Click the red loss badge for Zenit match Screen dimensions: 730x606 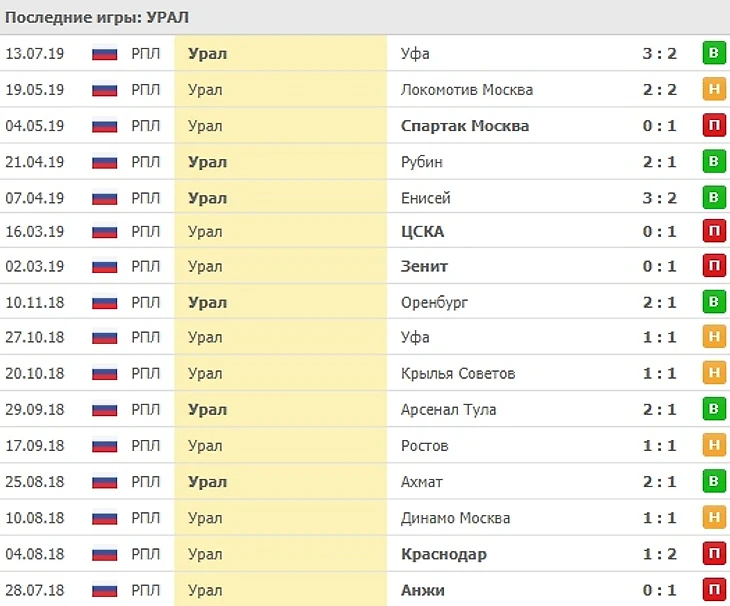pos(713,267)
